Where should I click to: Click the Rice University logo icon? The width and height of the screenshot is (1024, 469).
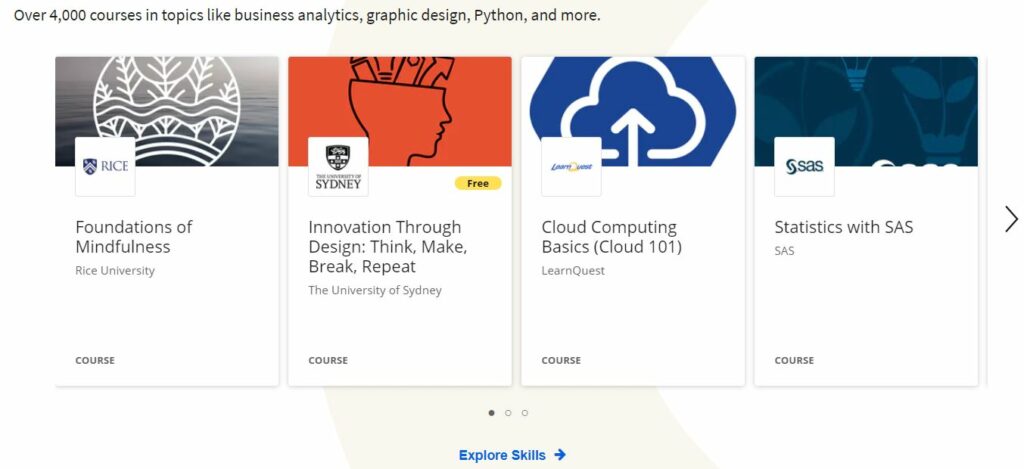click(105, 167)
